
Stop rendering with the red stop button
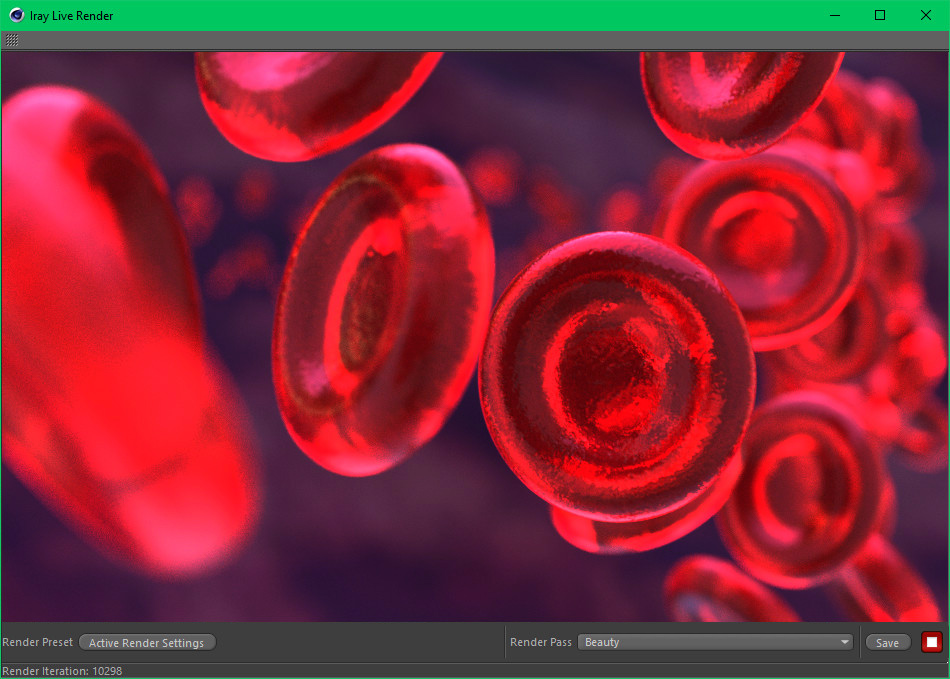931,642
